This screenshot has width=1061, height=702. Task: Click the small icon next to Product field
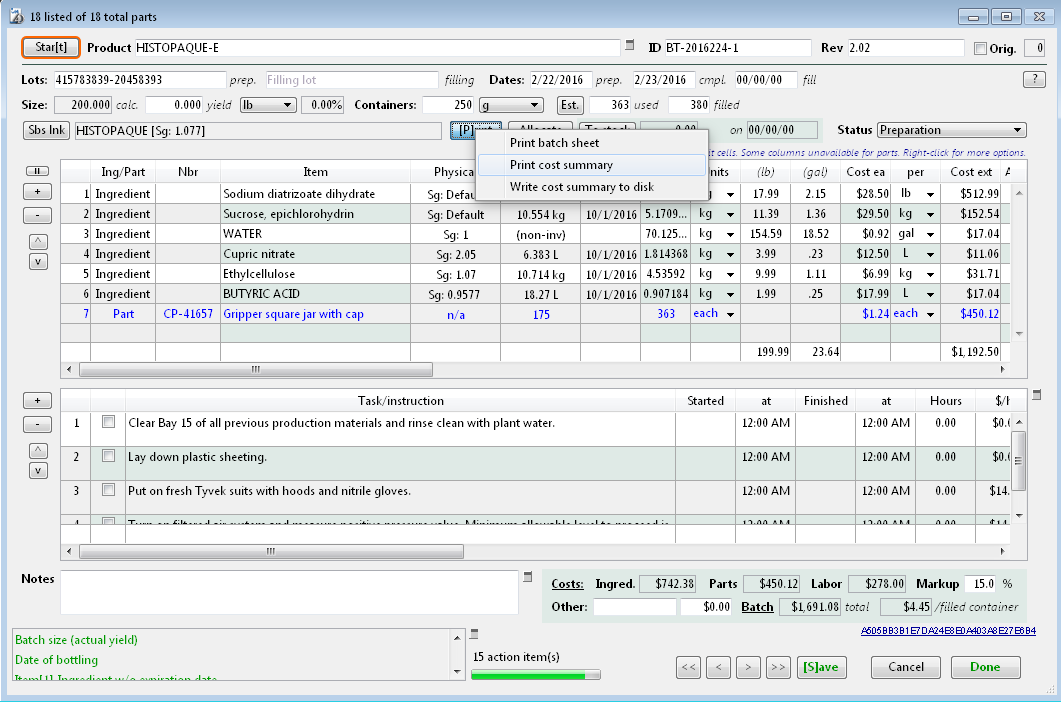tap(629, 45)
